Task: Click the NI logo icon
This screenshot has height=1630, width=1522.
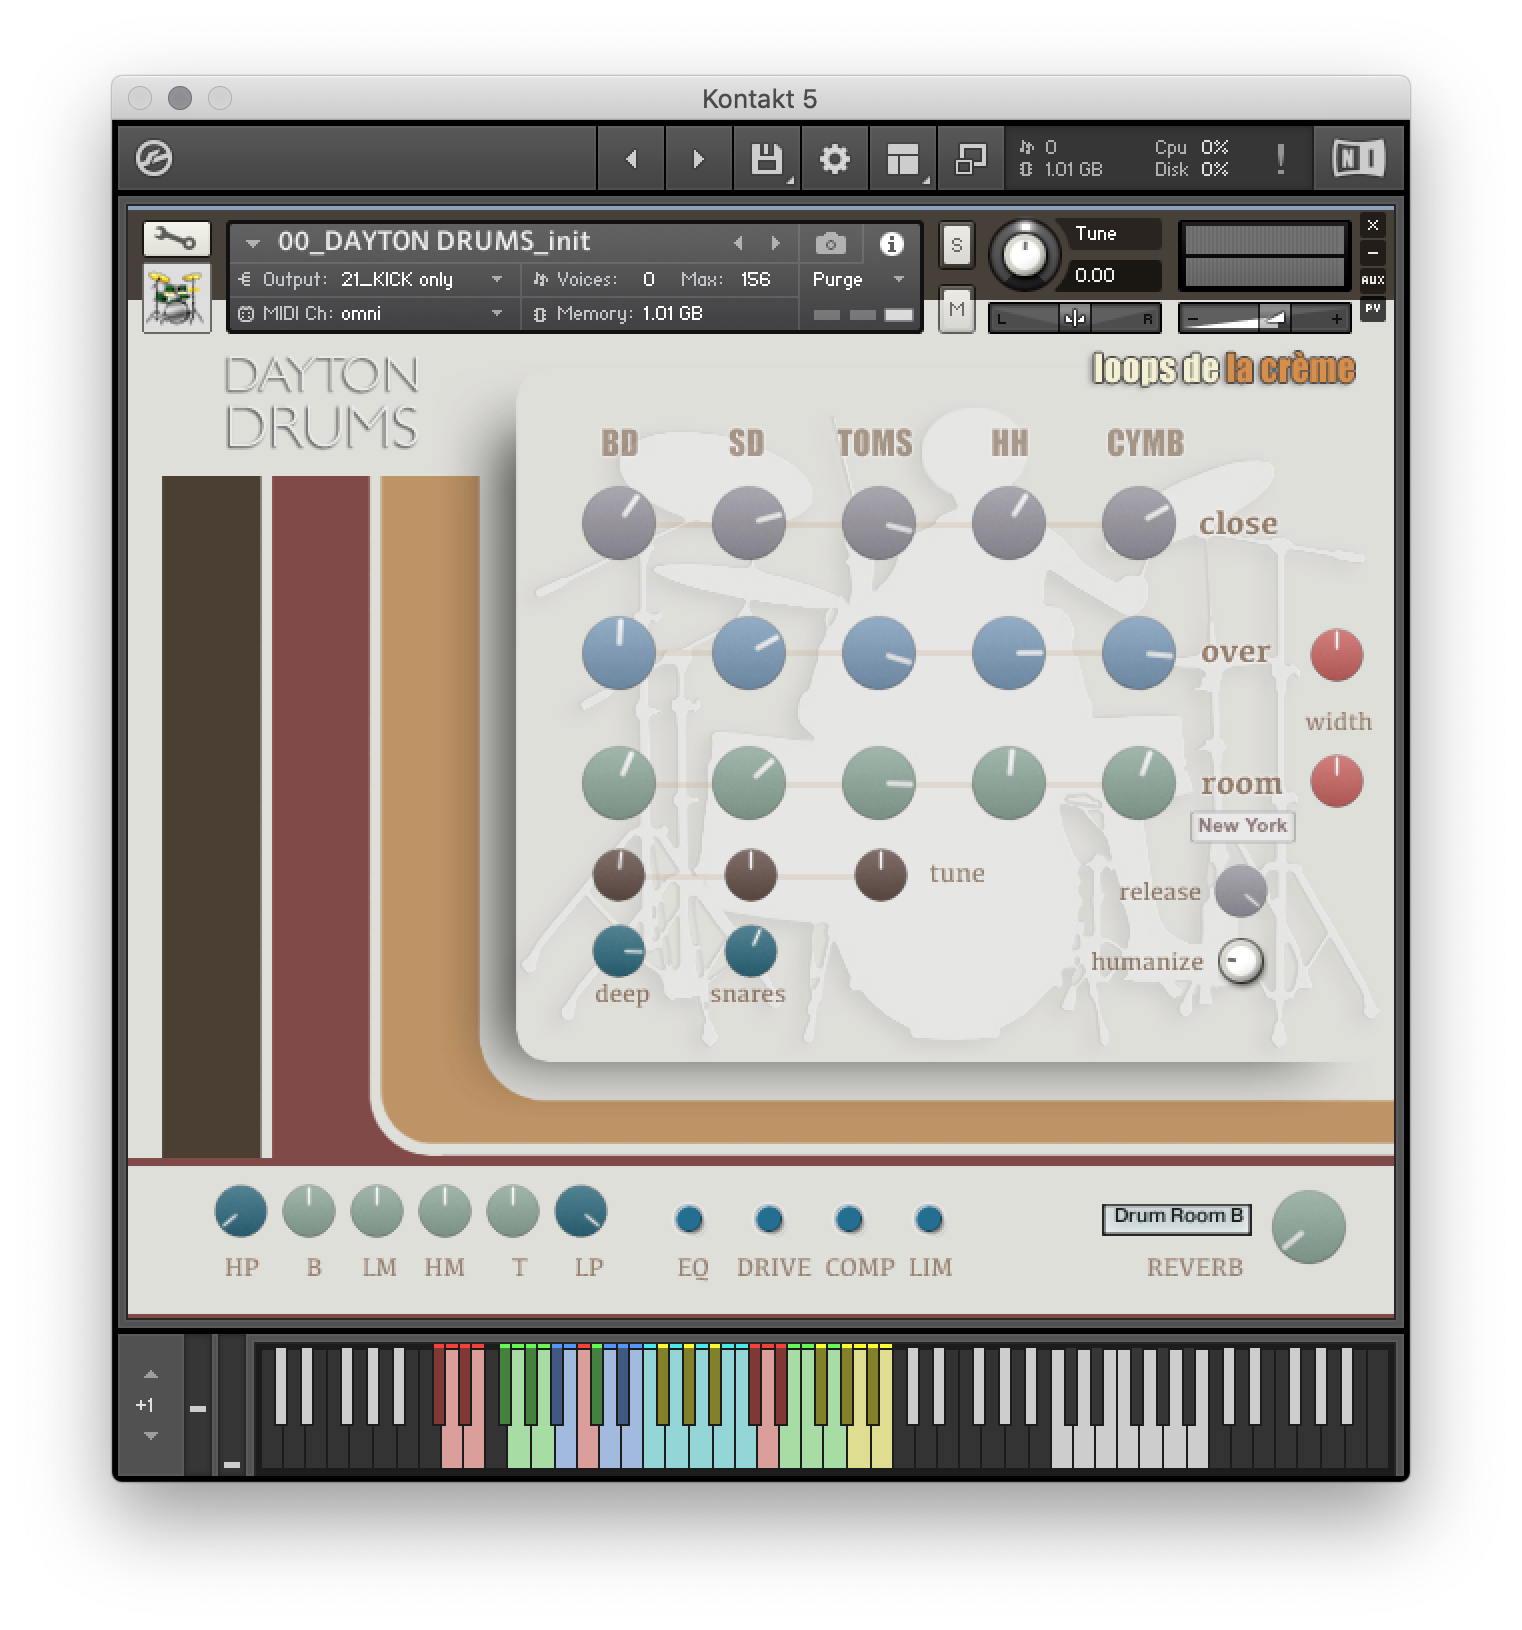Action: pyautogui.click(x=1358, y=158)
